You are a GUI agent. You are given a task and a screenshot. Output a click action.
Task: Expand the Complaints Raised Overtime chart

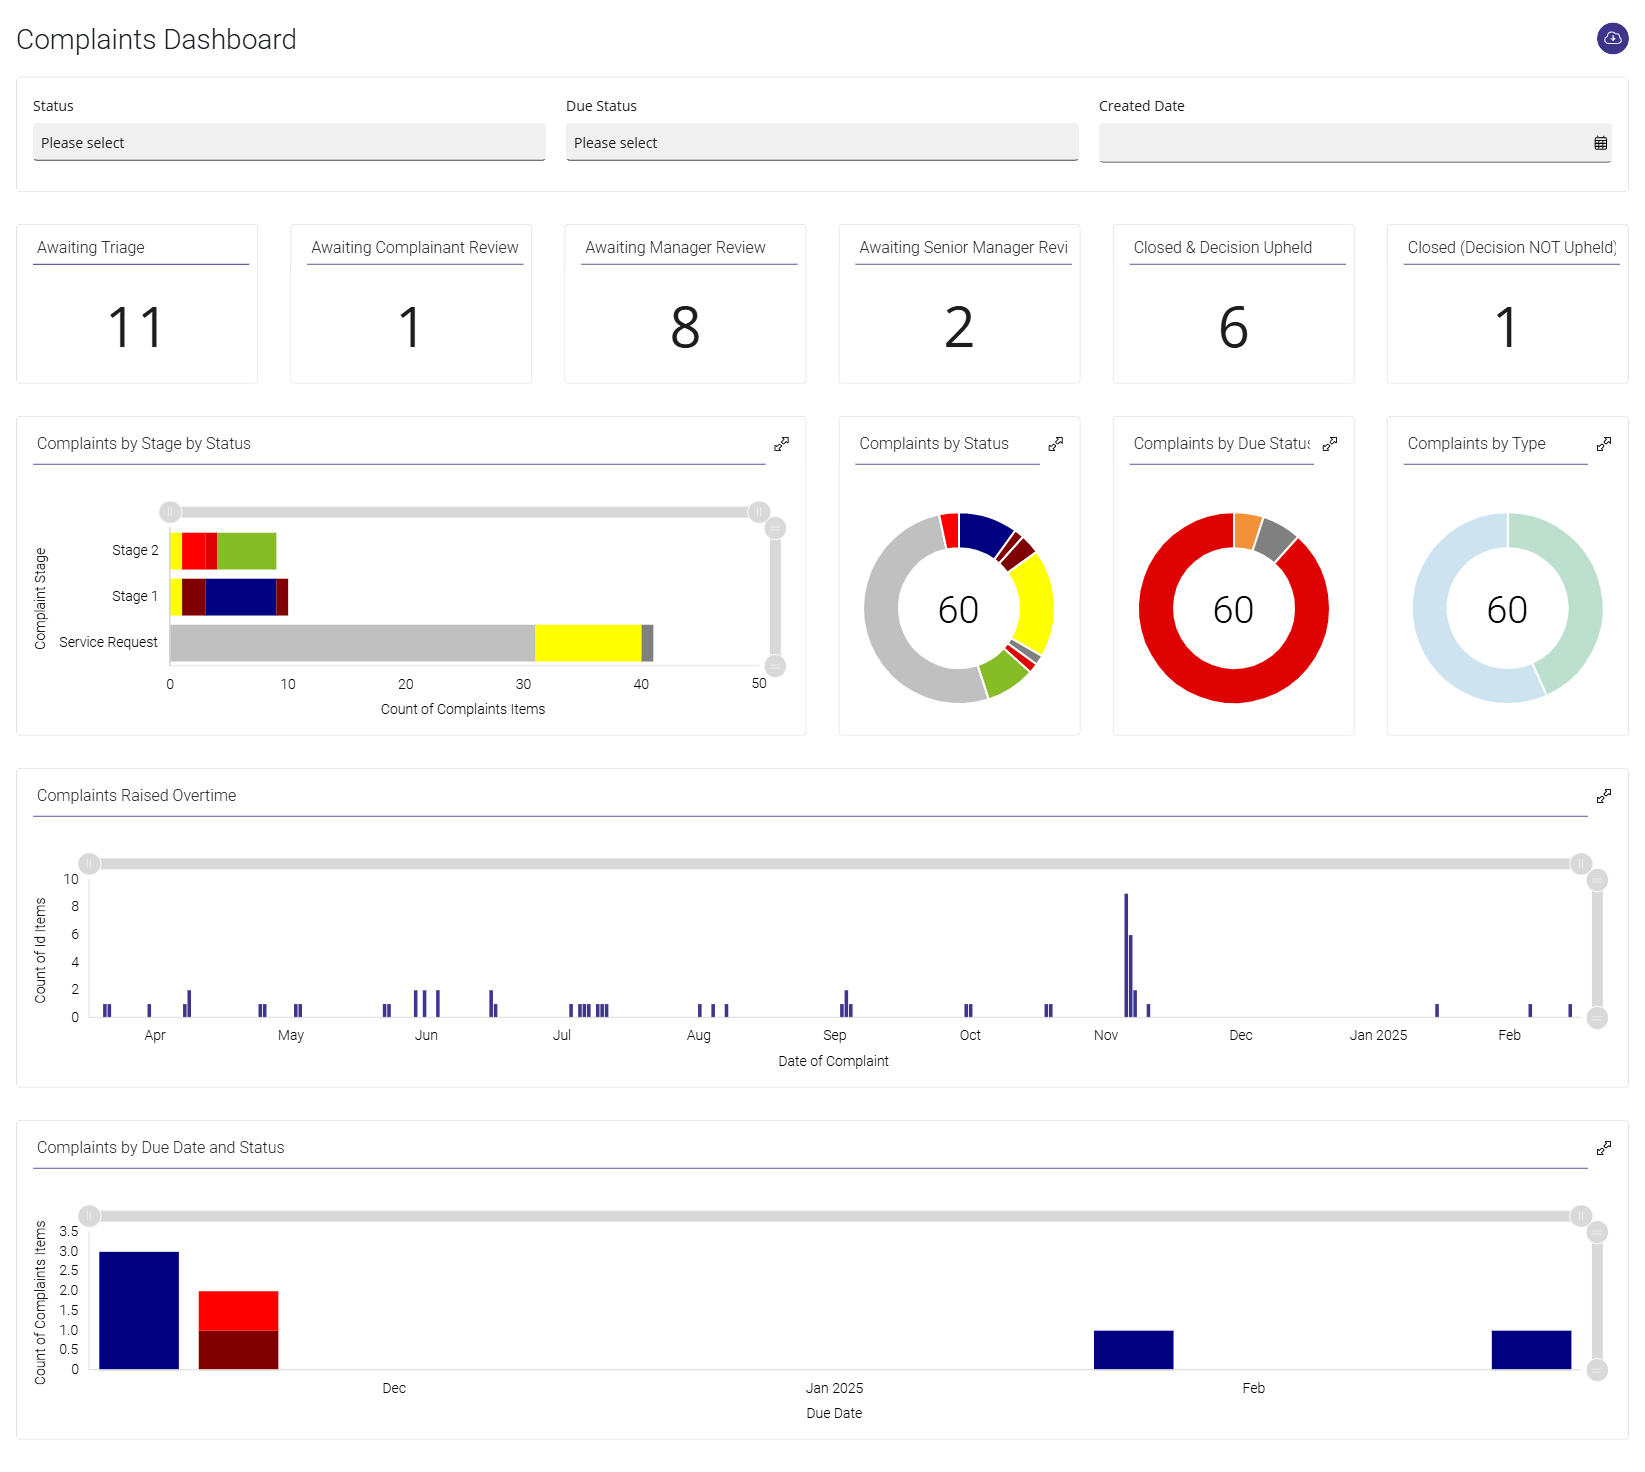1604,795
